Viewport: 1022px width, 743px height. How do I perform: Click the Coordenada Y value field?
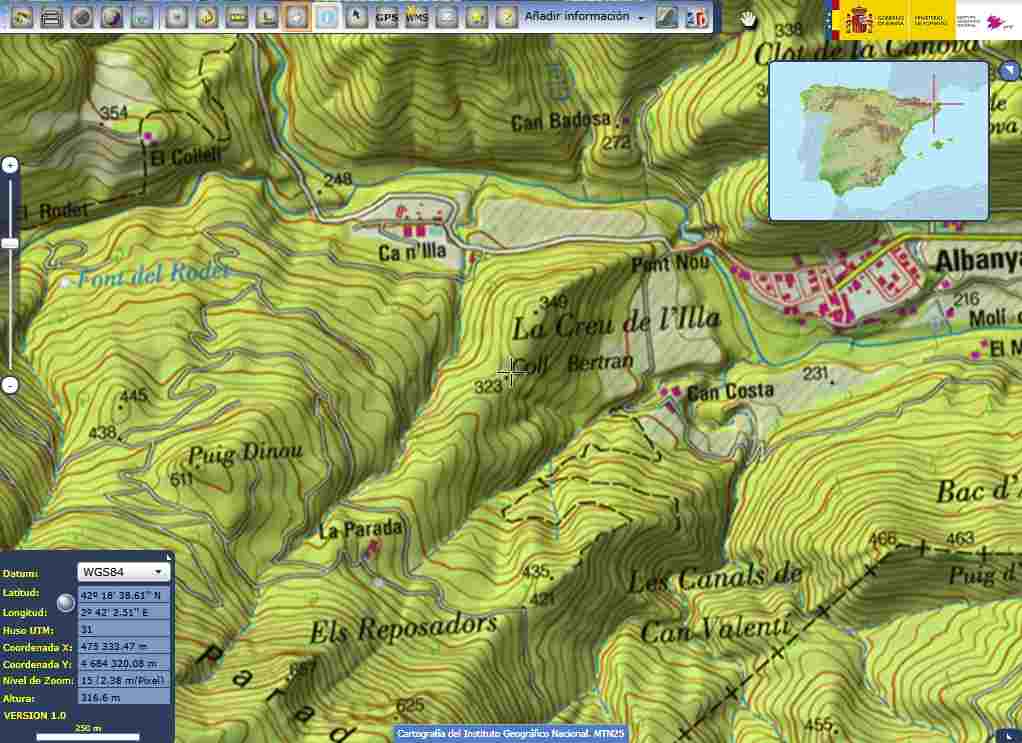pyautogui.click(x=123, y=663)
